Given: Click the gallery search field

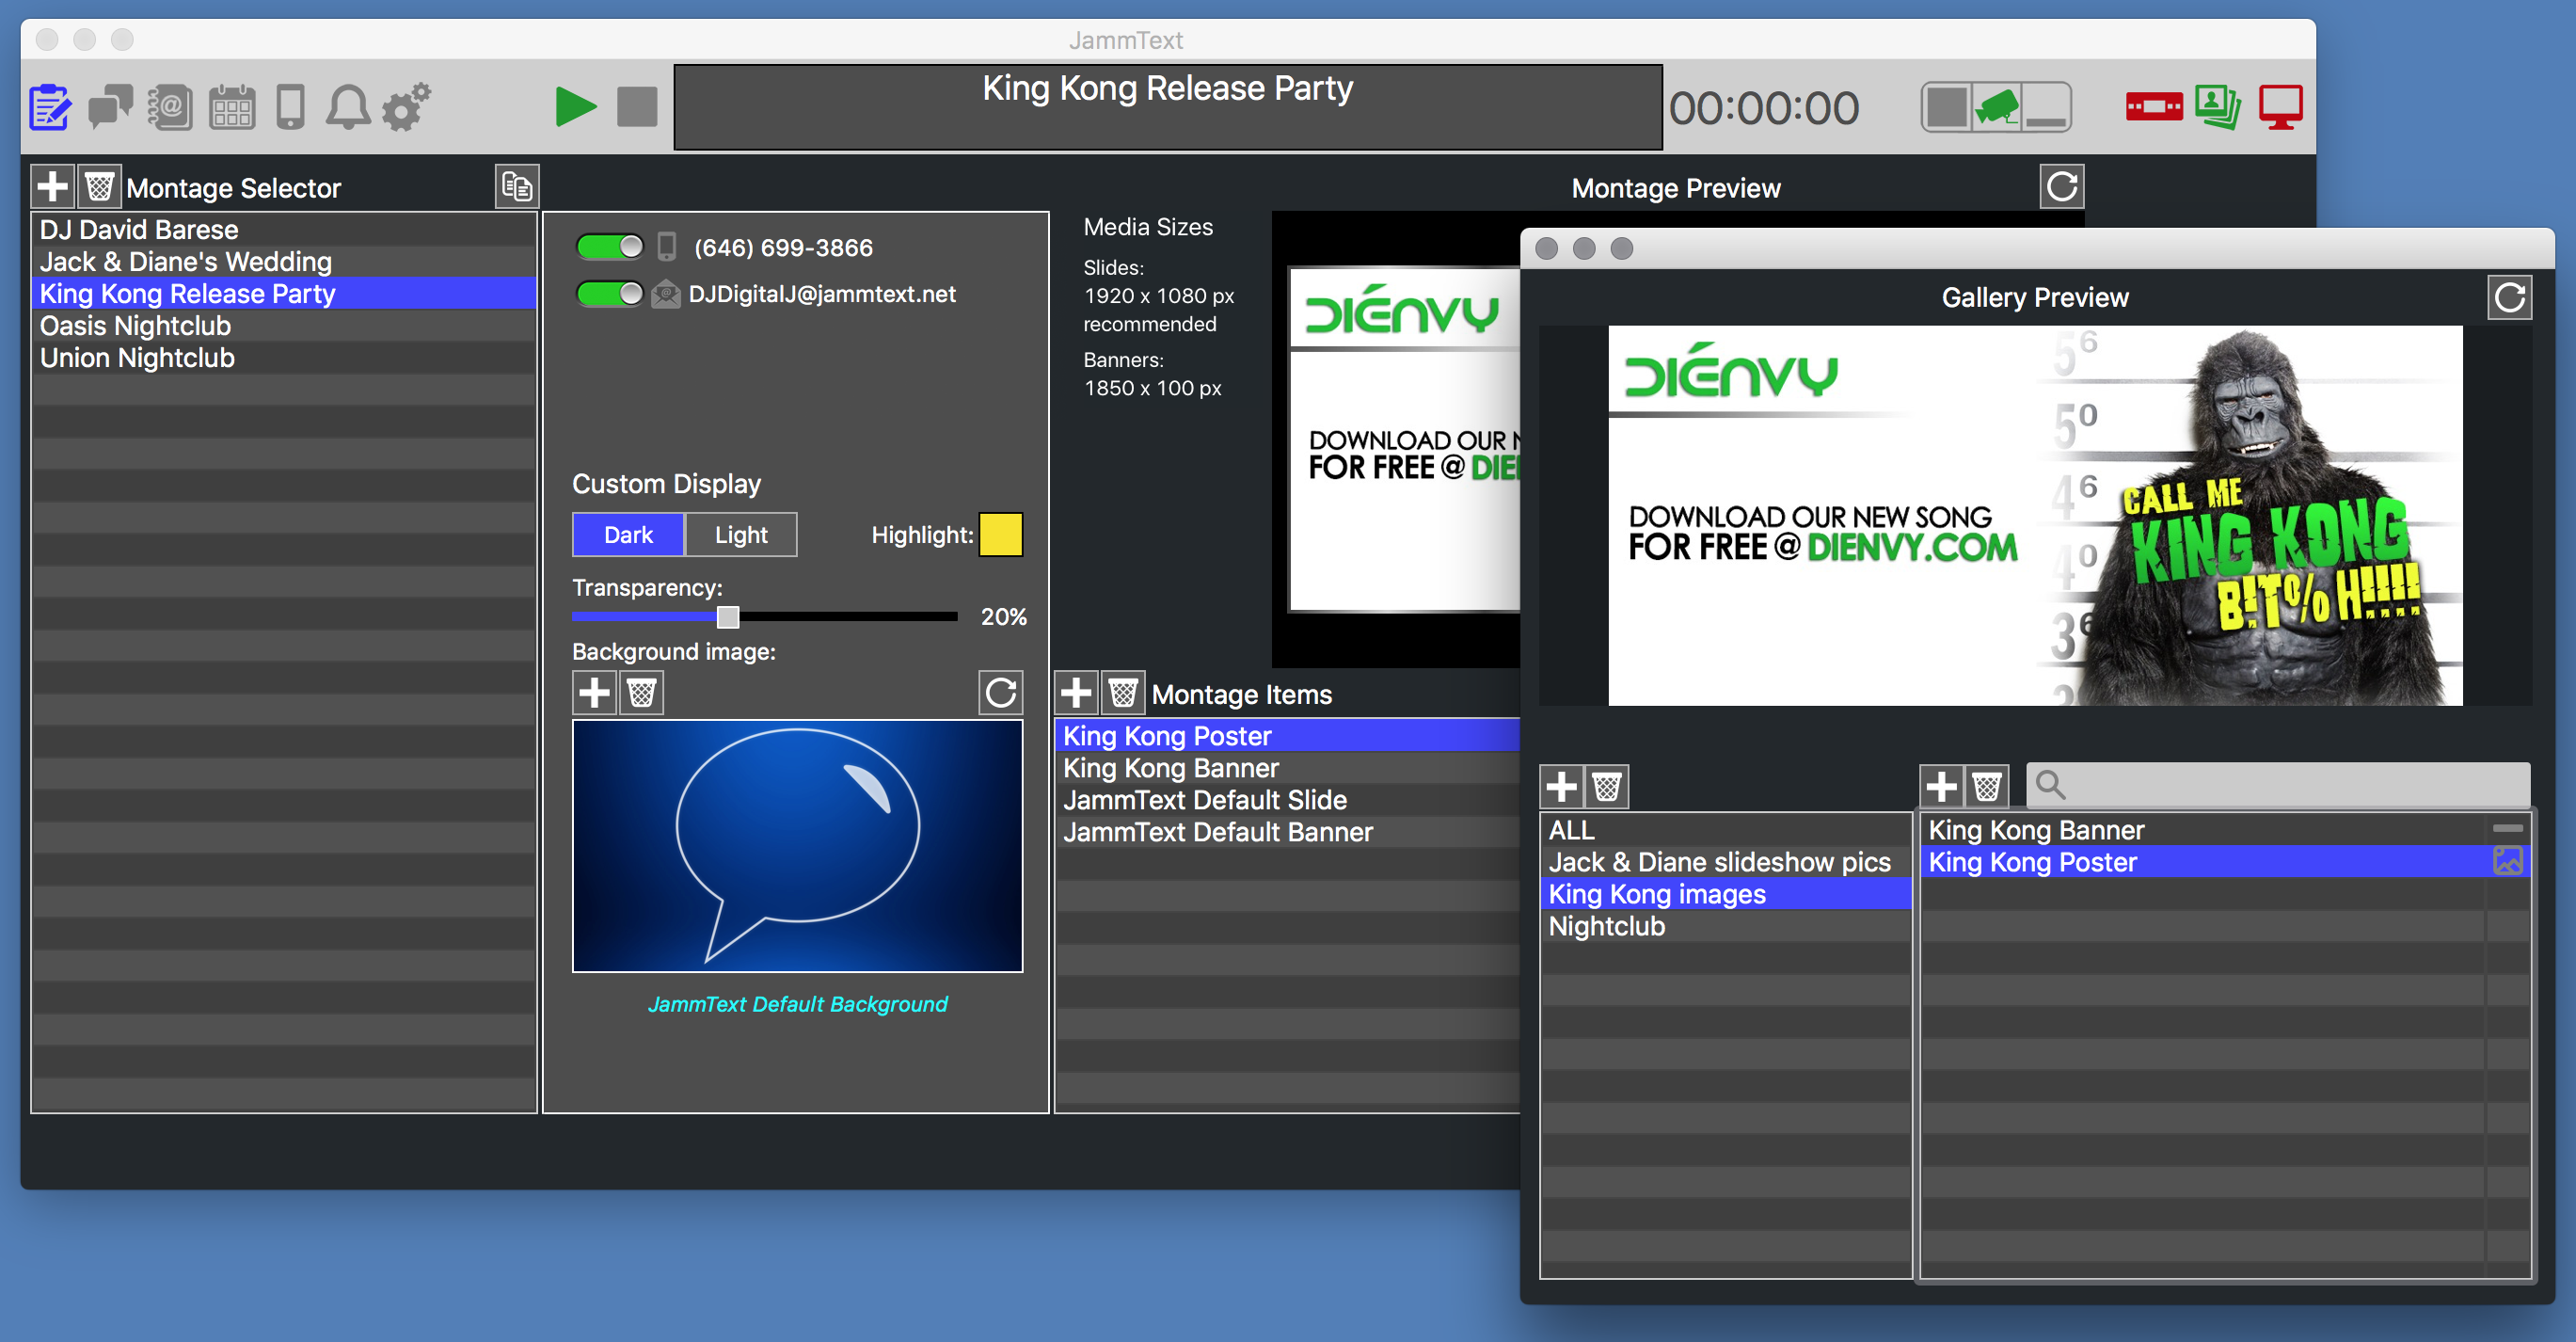Looking at the screenshot, I should coord(2279,786).
